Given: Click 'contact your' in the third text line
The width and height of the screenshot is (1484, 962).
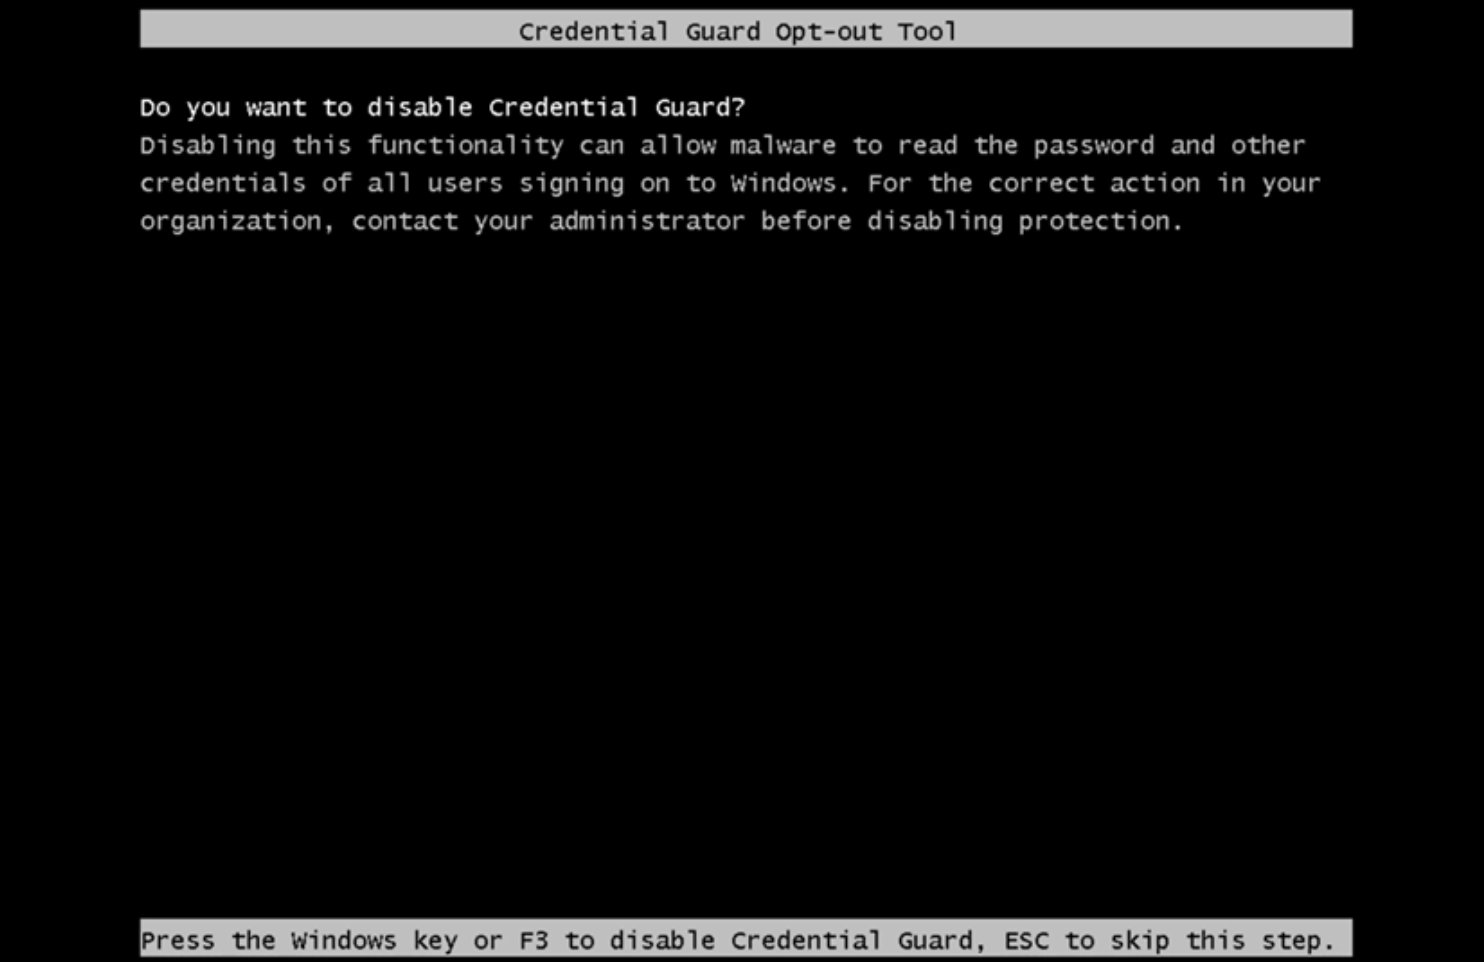Looking at the screenshot, I should (x=441, y=222).
